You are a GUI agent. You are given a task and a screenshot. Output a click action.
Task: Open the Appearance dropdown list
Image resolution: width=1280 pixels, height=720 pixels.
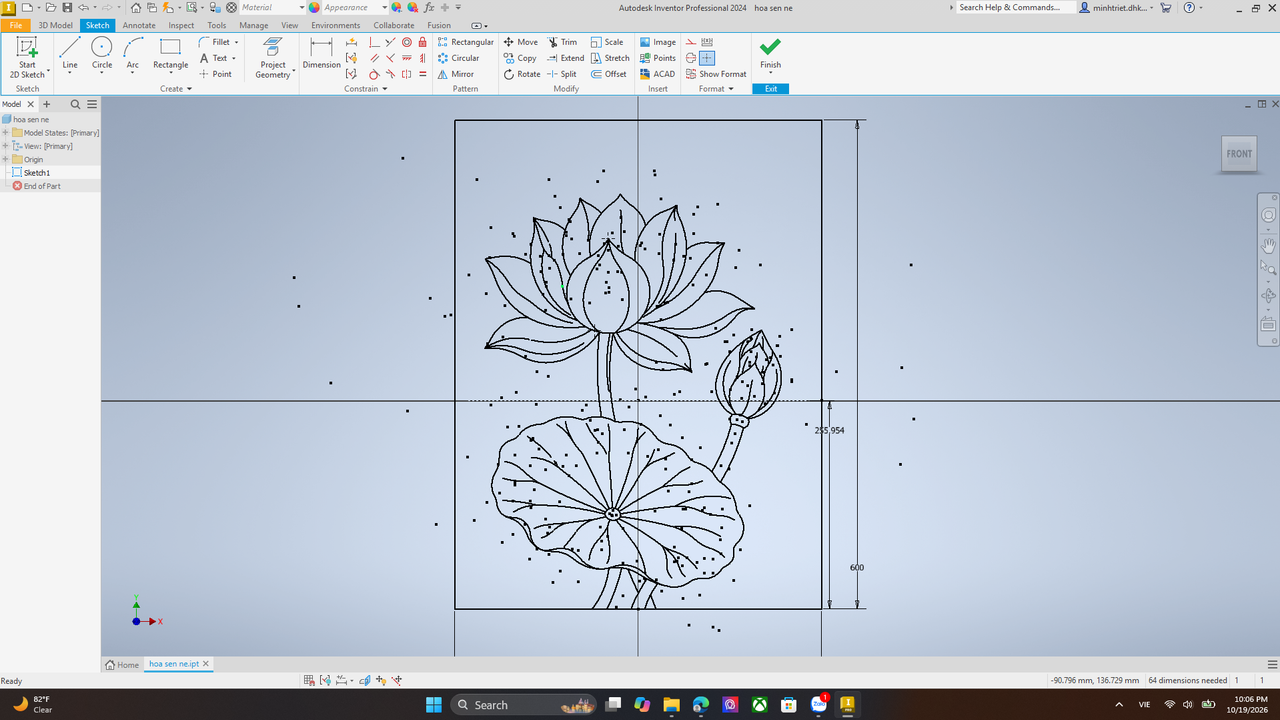pos(384,7)
